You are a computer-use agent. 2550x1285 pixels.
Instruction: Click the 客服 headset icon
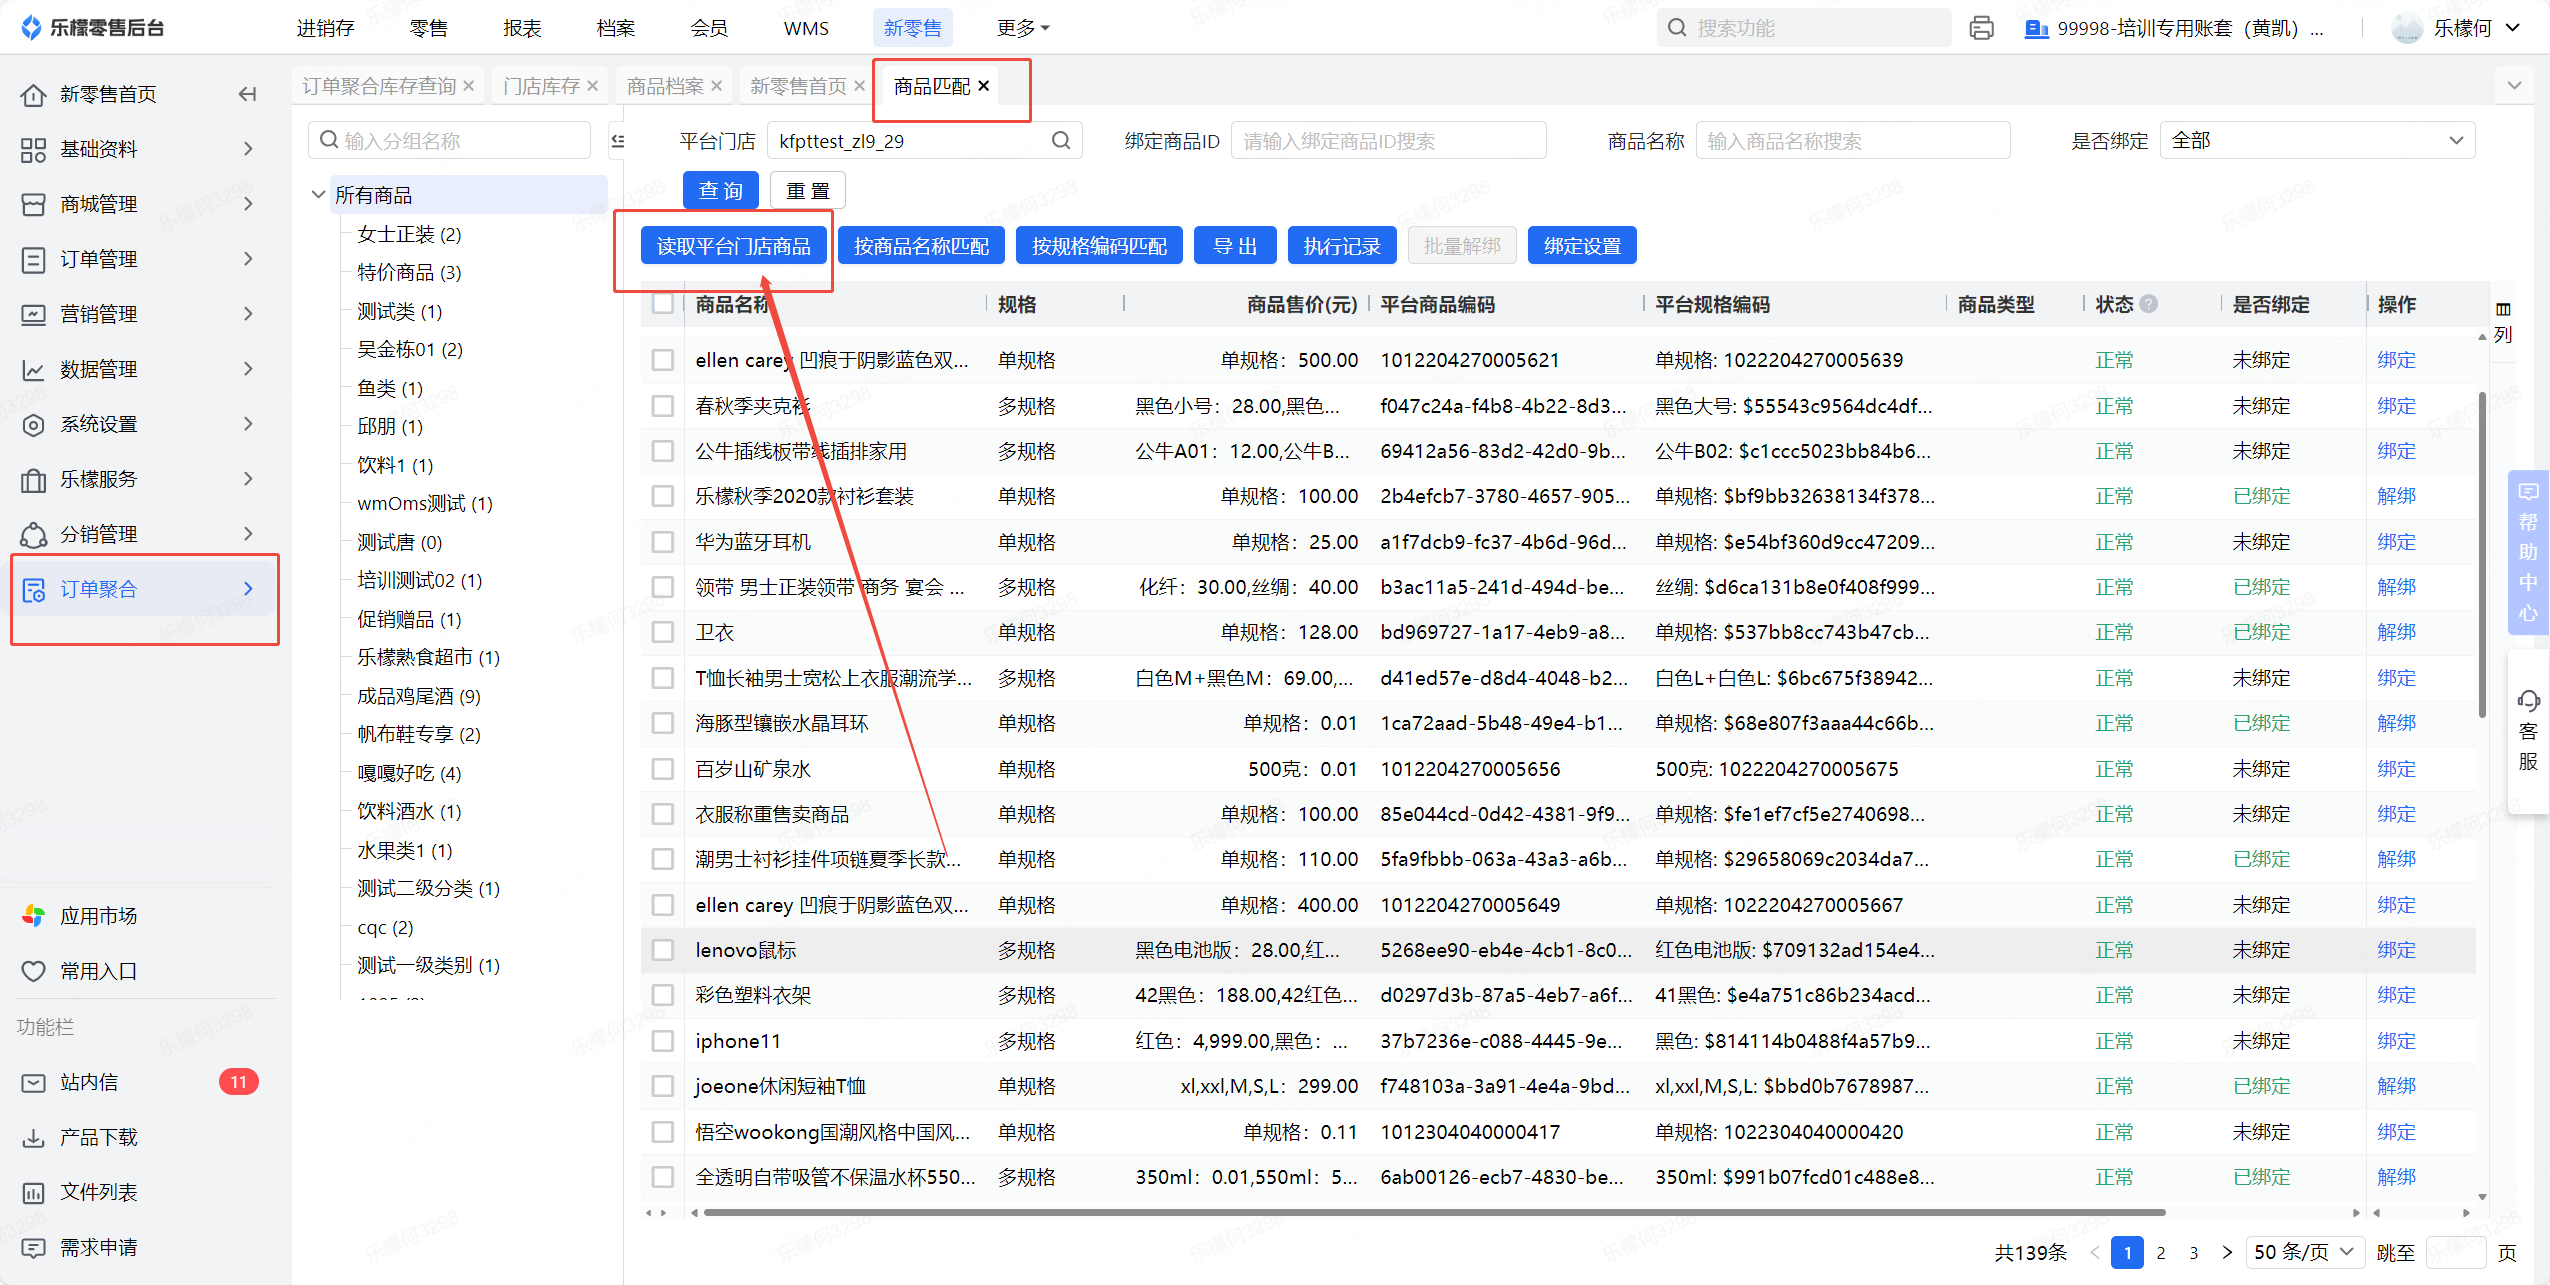(x=2528, y=702)
